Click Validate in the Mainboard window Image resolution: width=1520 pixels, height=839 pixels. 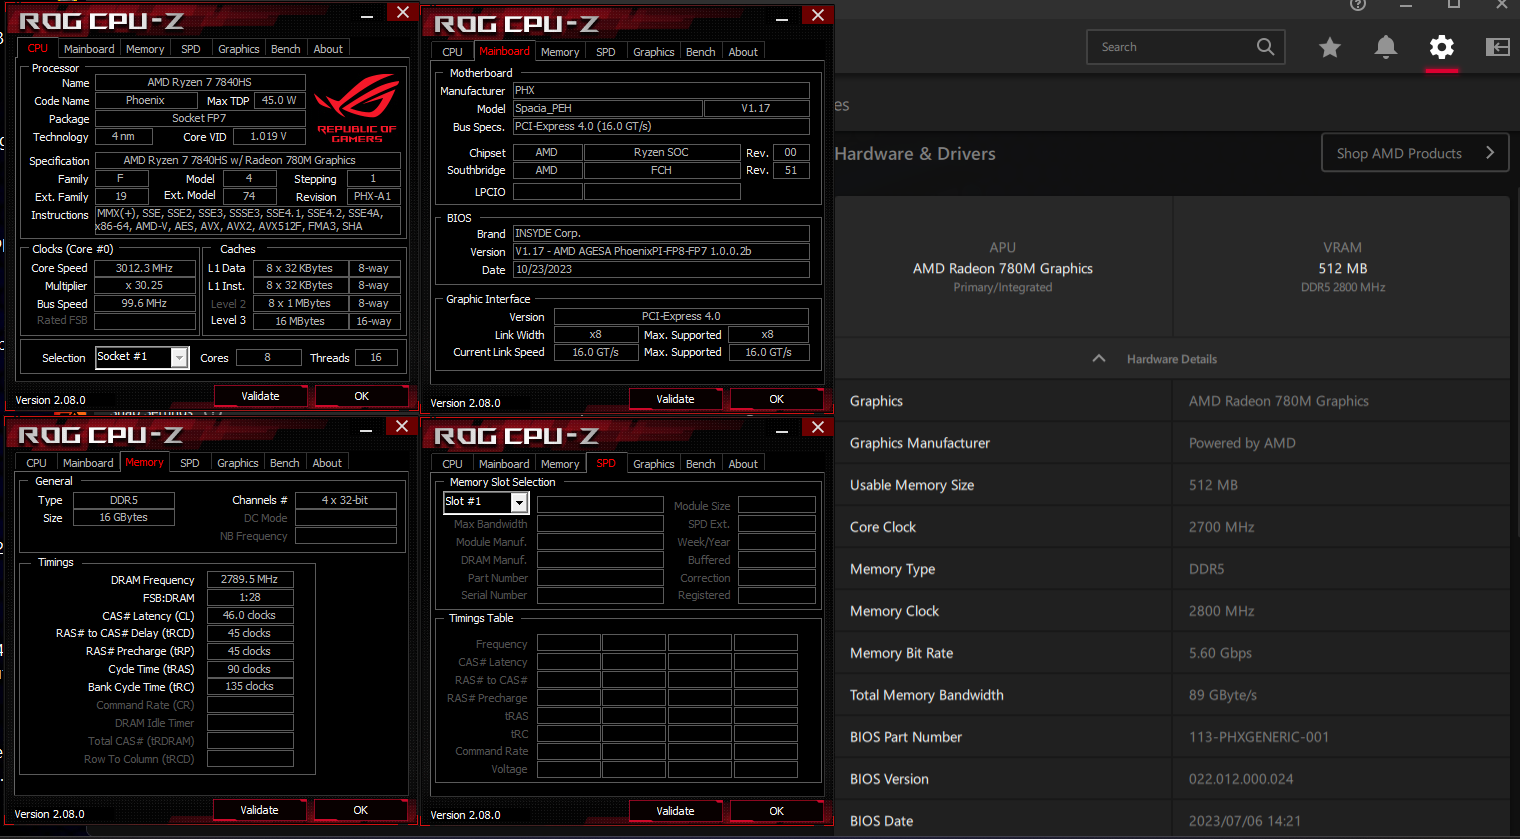coord(675,399)
